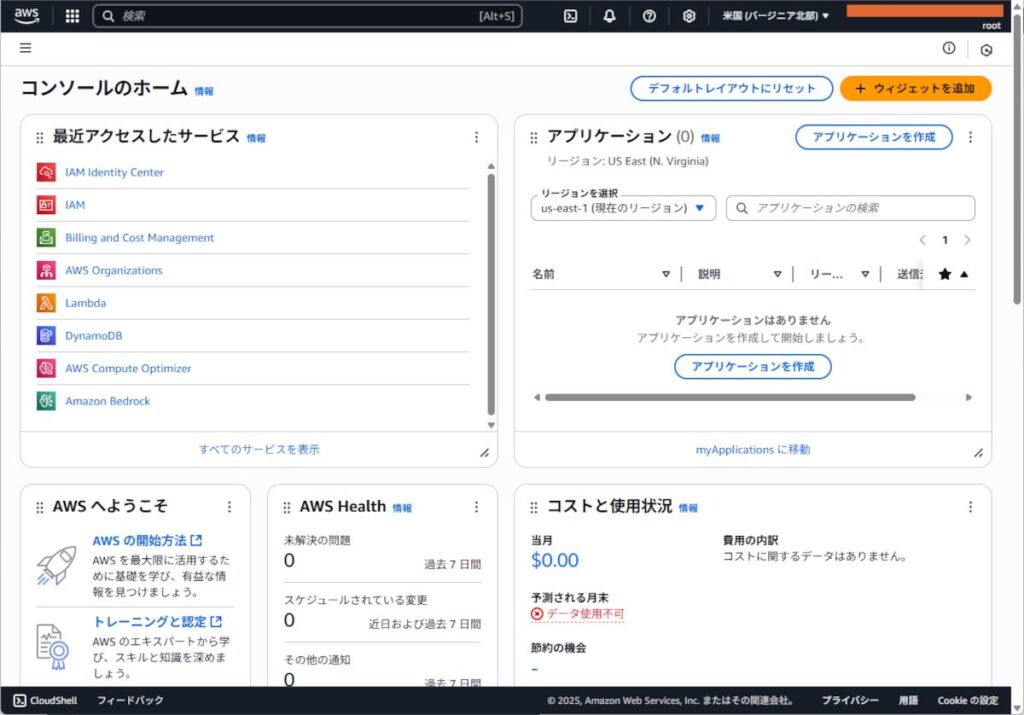Click the recent services list vertical scrollbar

(491, 294)
